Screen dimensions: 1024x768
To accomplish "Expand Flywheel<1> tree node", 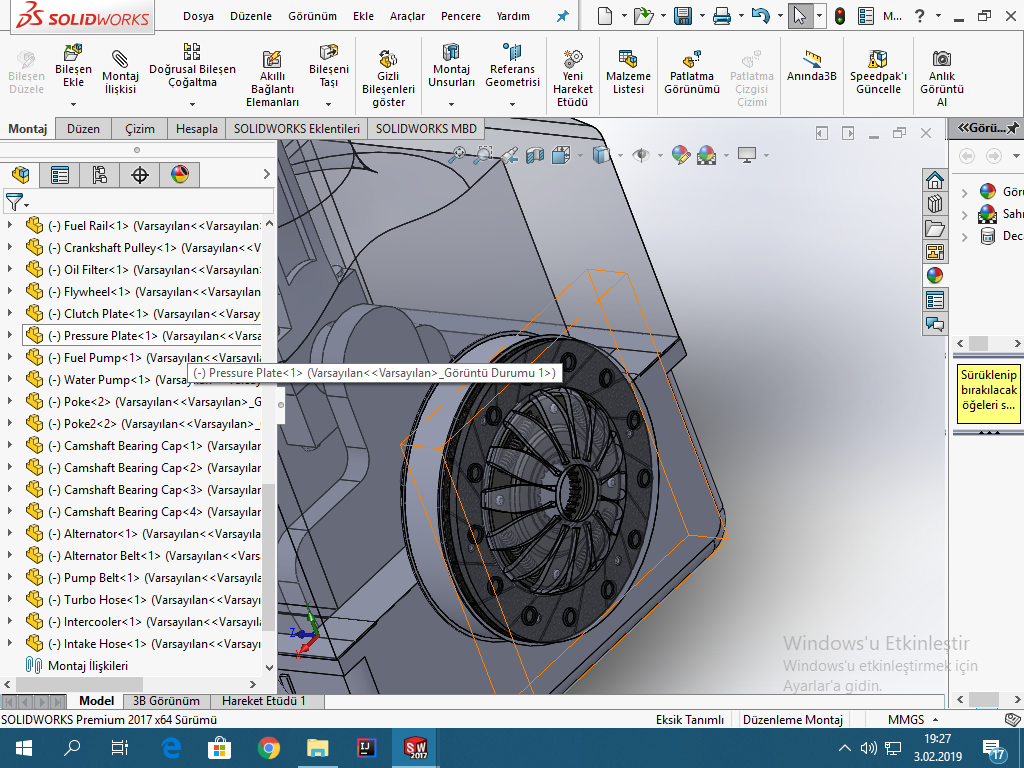I will coord(10,291).
